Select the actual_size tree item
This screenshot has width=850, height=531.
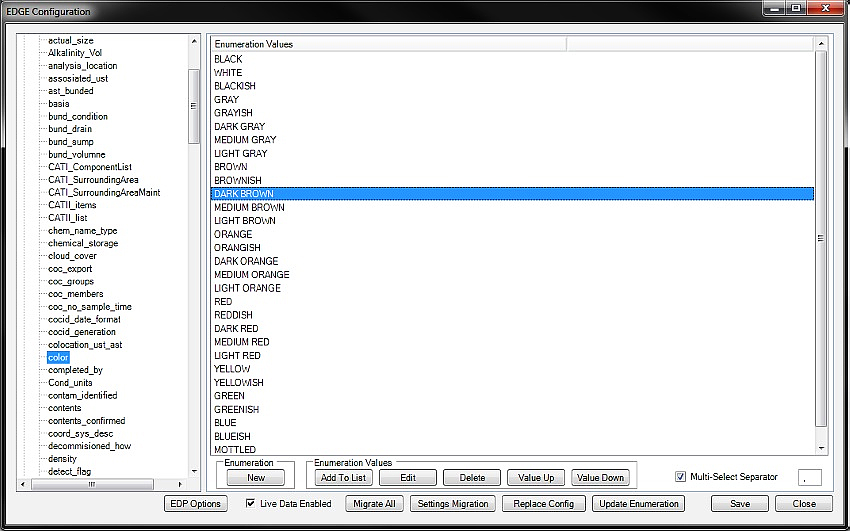coord(70,40)
